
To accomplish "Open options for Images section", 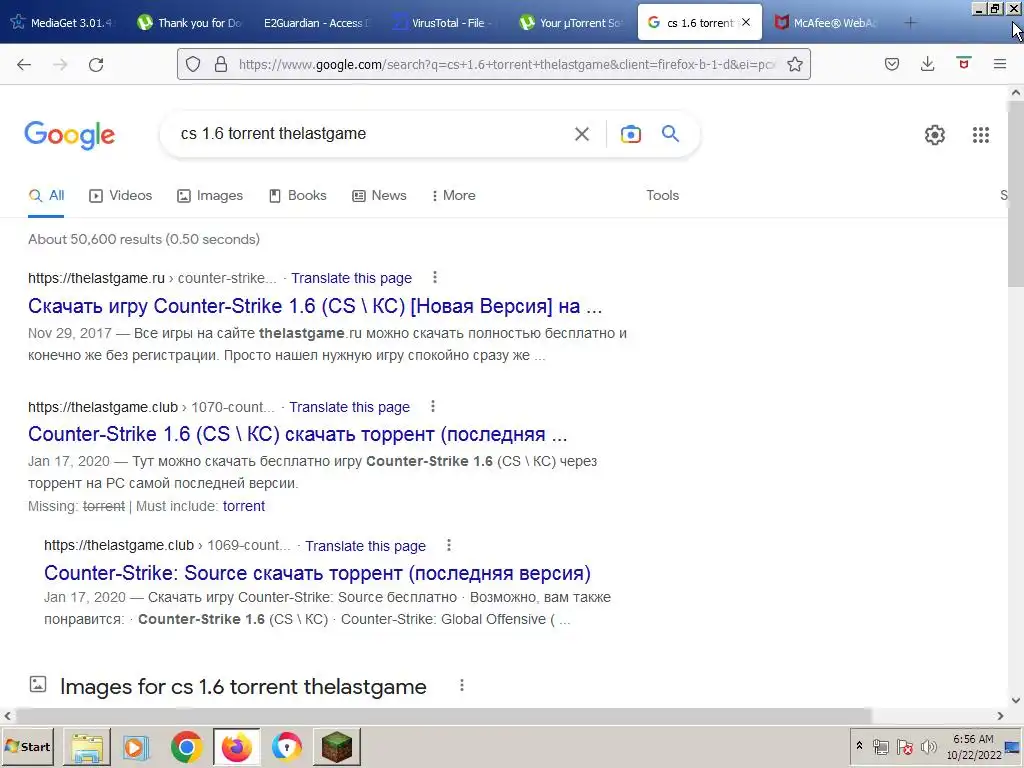I will point(462,685).
